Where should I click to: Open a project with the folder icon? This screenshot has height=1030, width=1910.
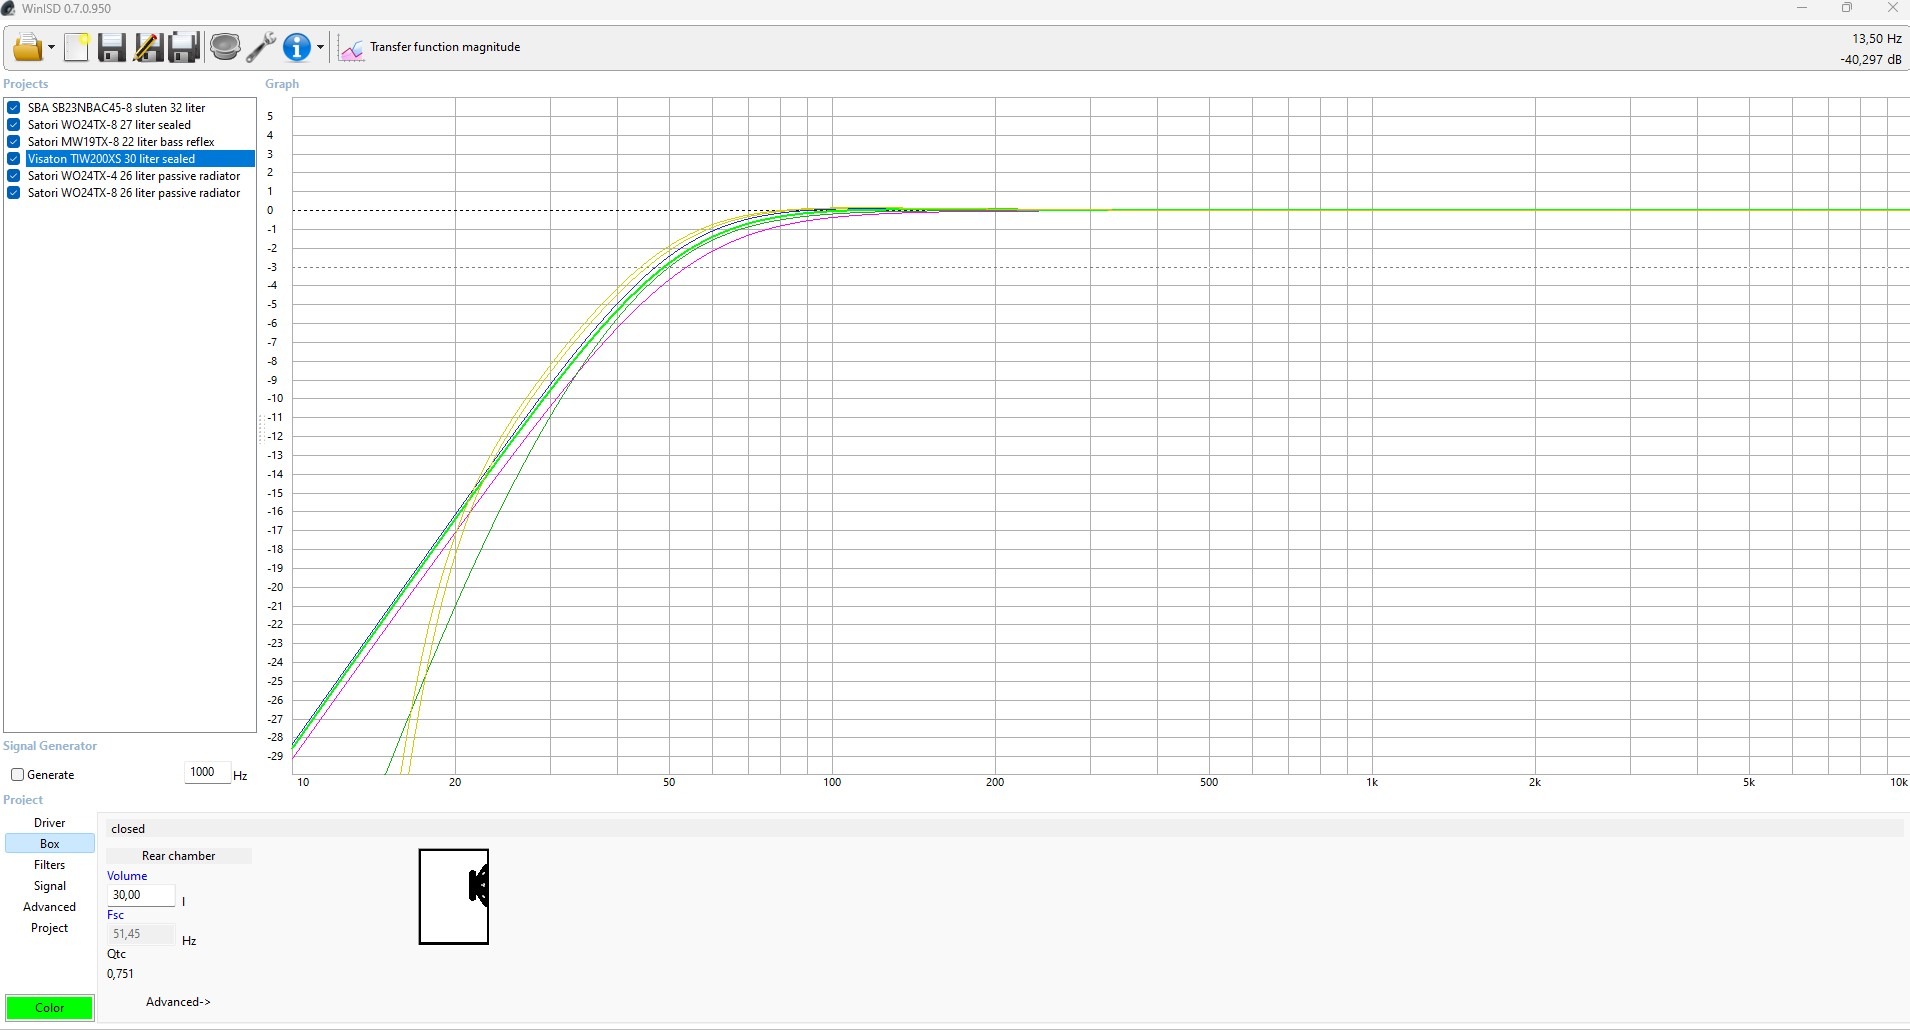click(x=28, y=47)
